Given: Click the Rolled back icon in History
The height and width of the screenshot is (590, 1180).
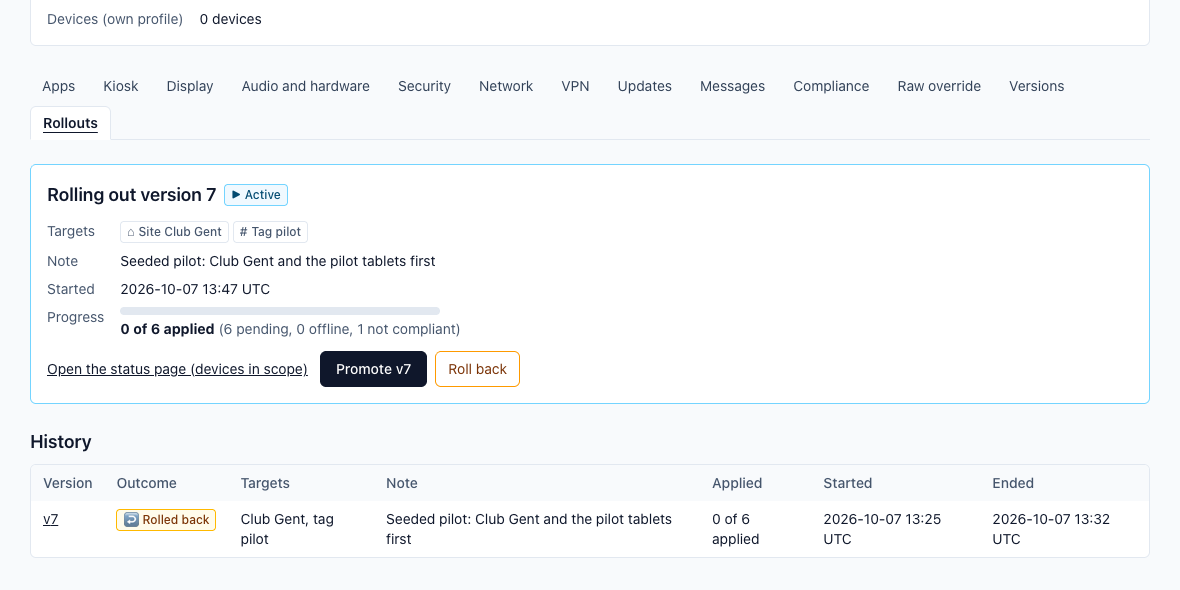Looking at the screenshot, I should tap(131, 519).
